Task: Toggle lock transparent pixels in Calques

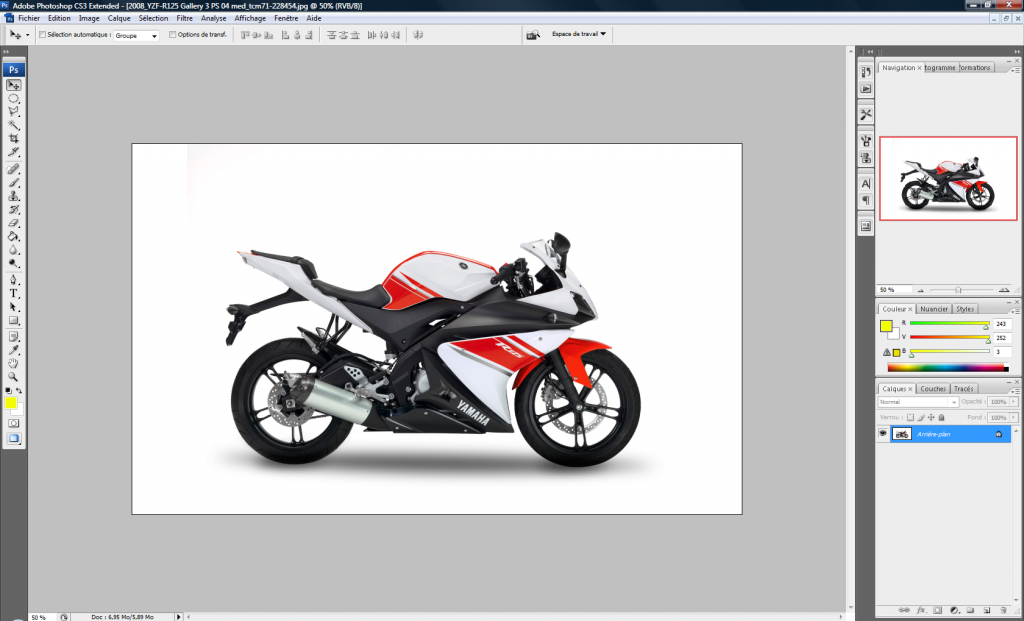Action: pos(910,417)
